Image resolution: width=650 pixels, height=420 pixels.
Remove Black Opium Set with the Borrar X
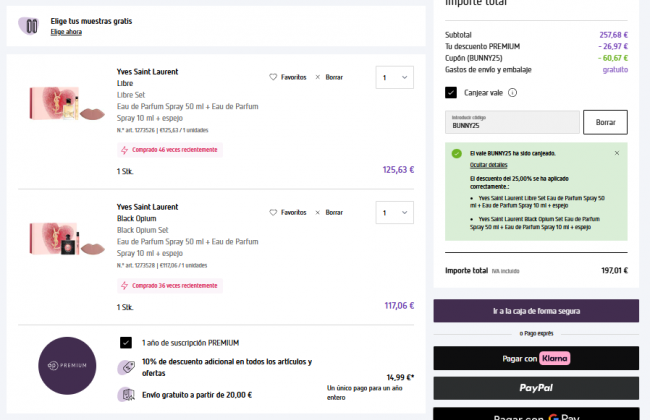click(318, 212)
